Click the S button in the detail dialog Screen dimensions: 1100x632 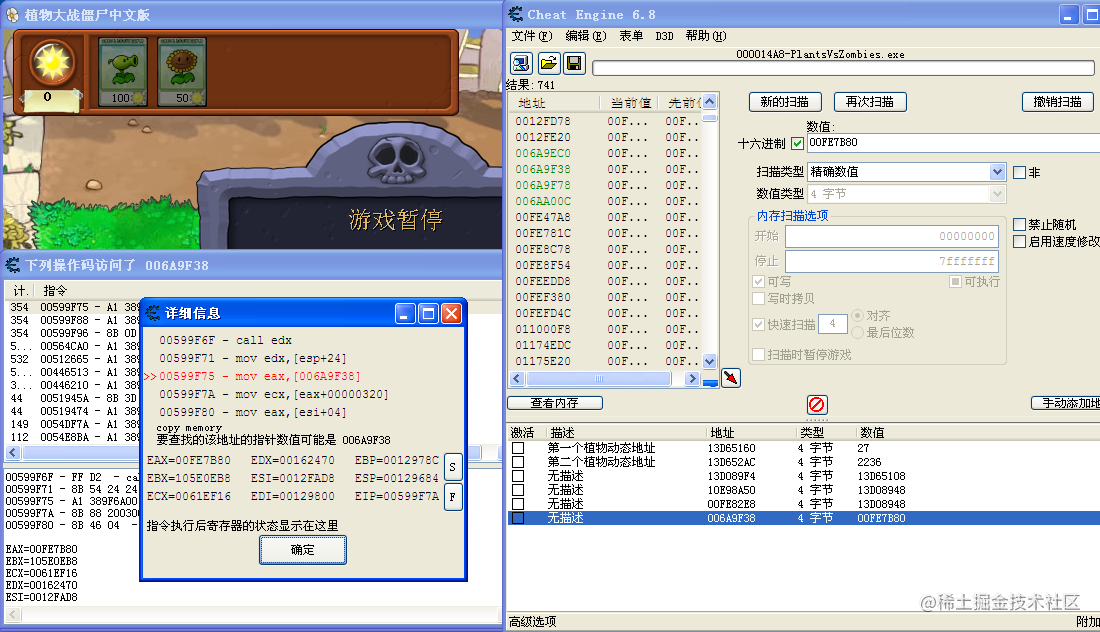[452, 466]
